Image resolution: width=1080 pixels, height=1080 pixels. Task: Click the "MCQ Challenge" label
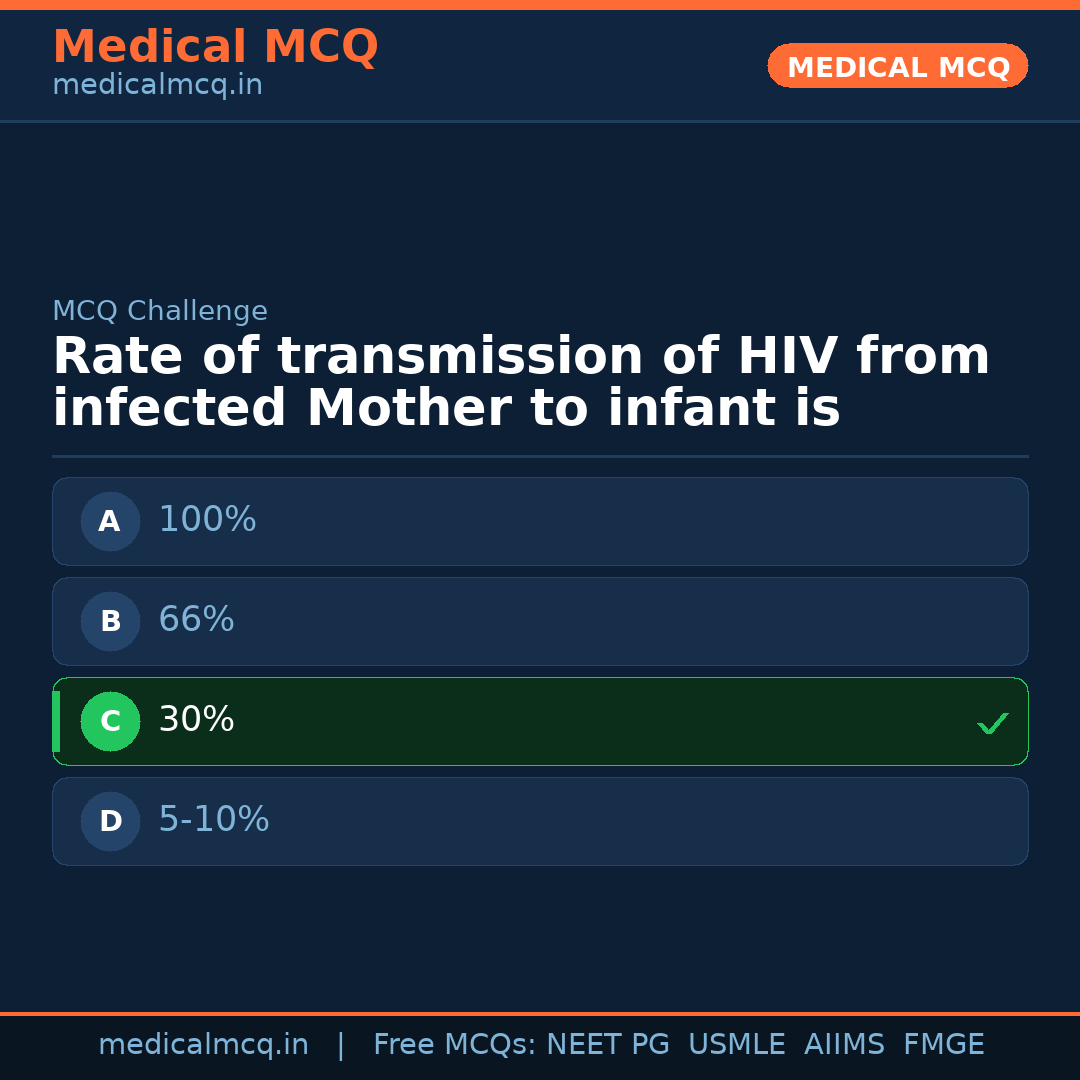coord(160,312)
